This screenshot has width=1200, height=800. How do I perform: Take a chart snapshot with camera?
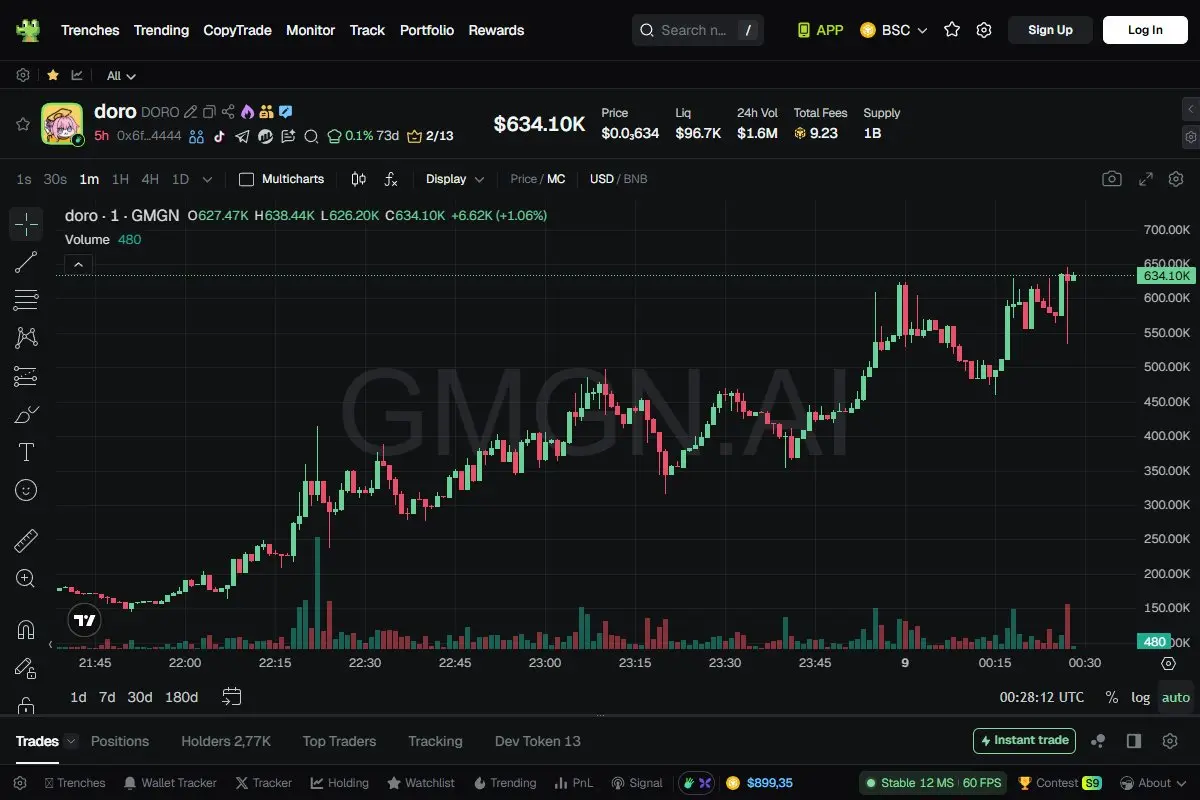(1112, 179)
